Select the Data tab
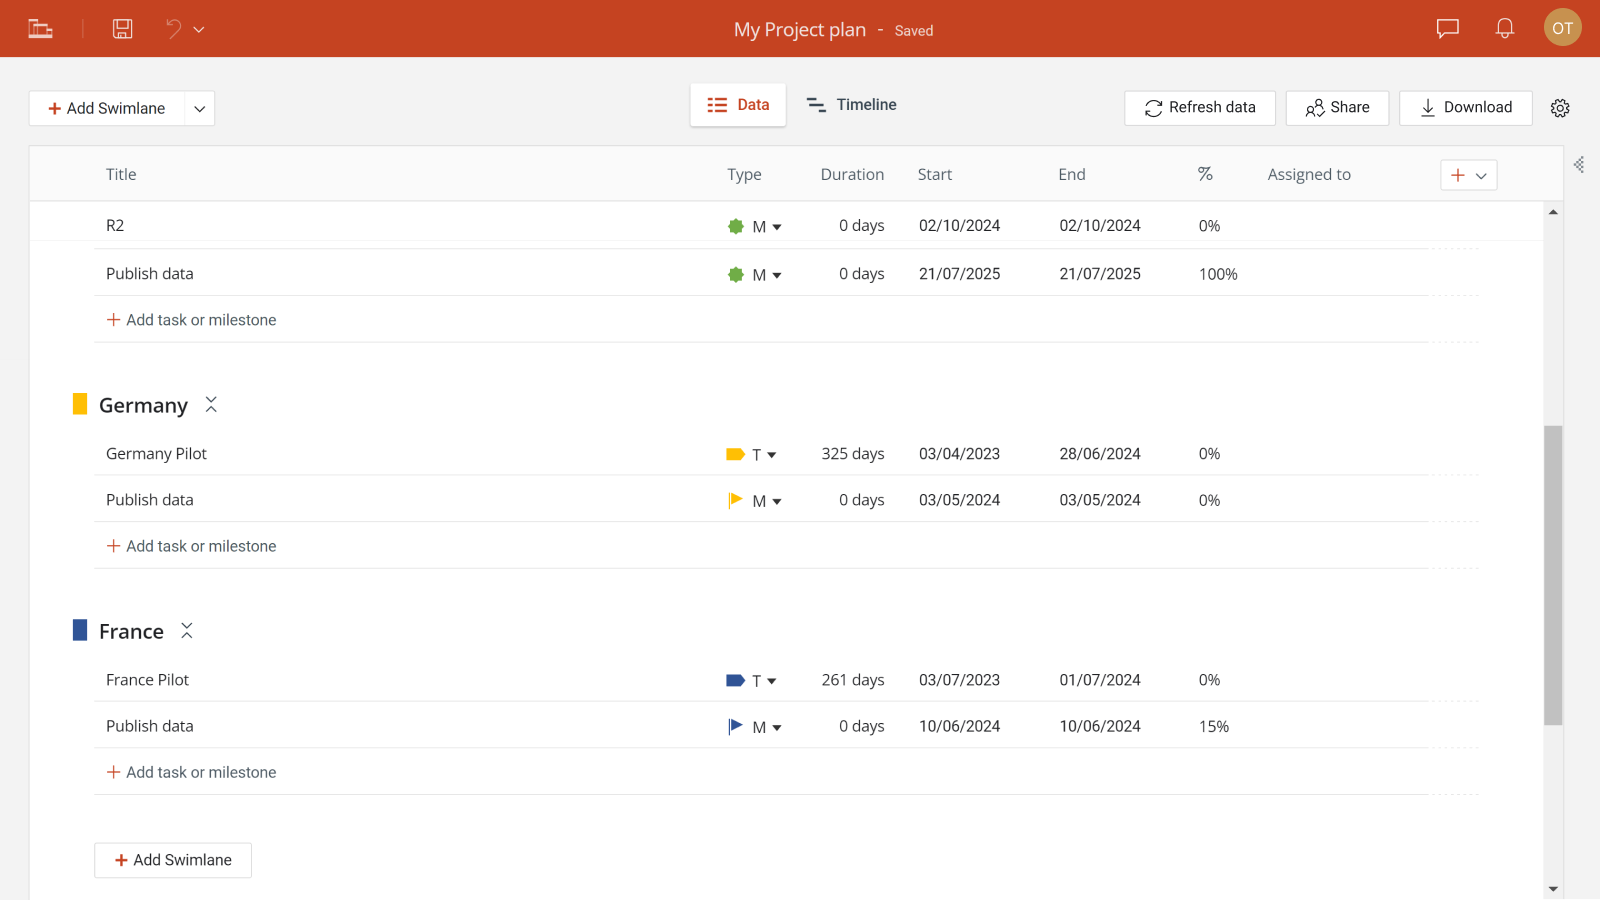Viewport: 1600px width, 900px height. pos(738,104)
